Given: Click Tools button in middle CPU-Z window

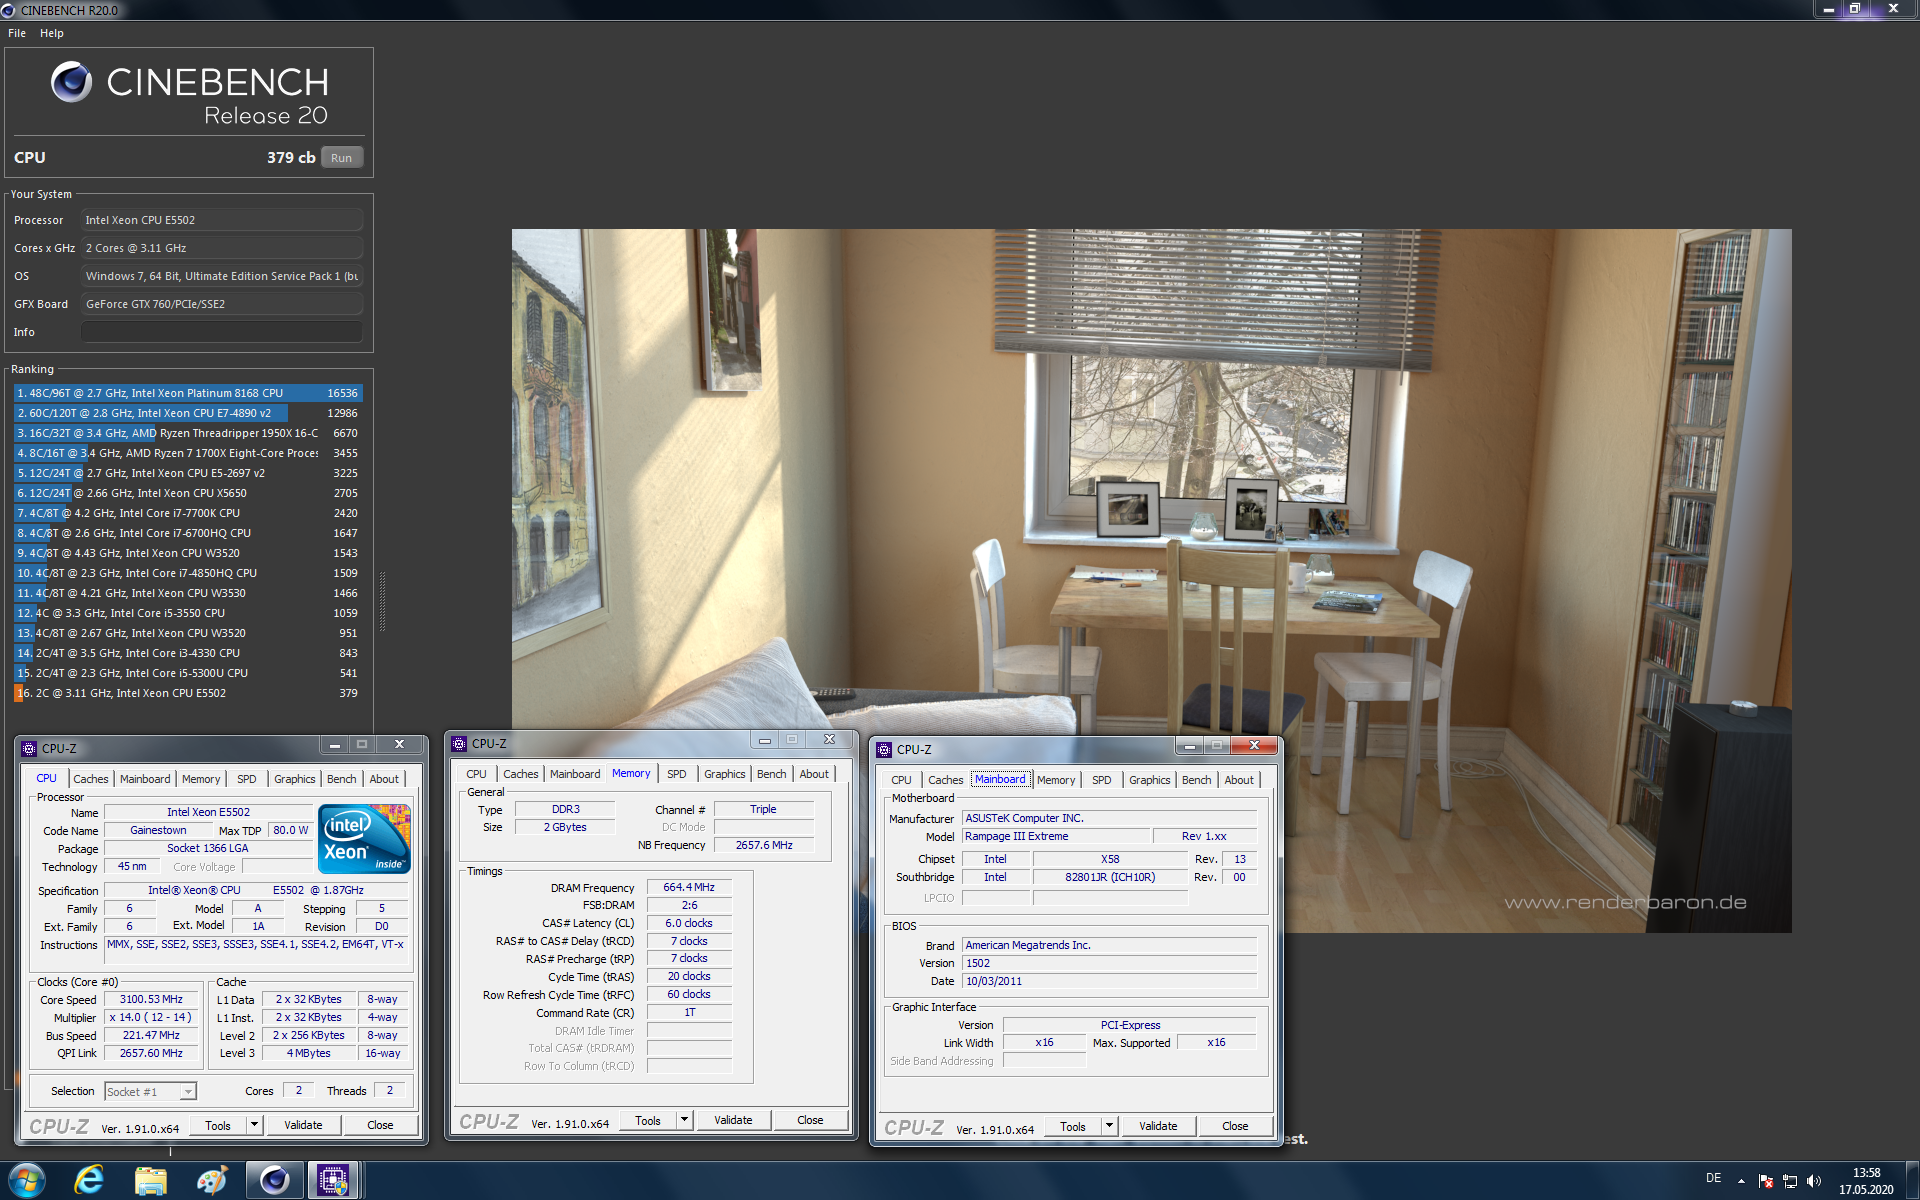Looking at the screenshot, I should click(x=648, y=1120).
